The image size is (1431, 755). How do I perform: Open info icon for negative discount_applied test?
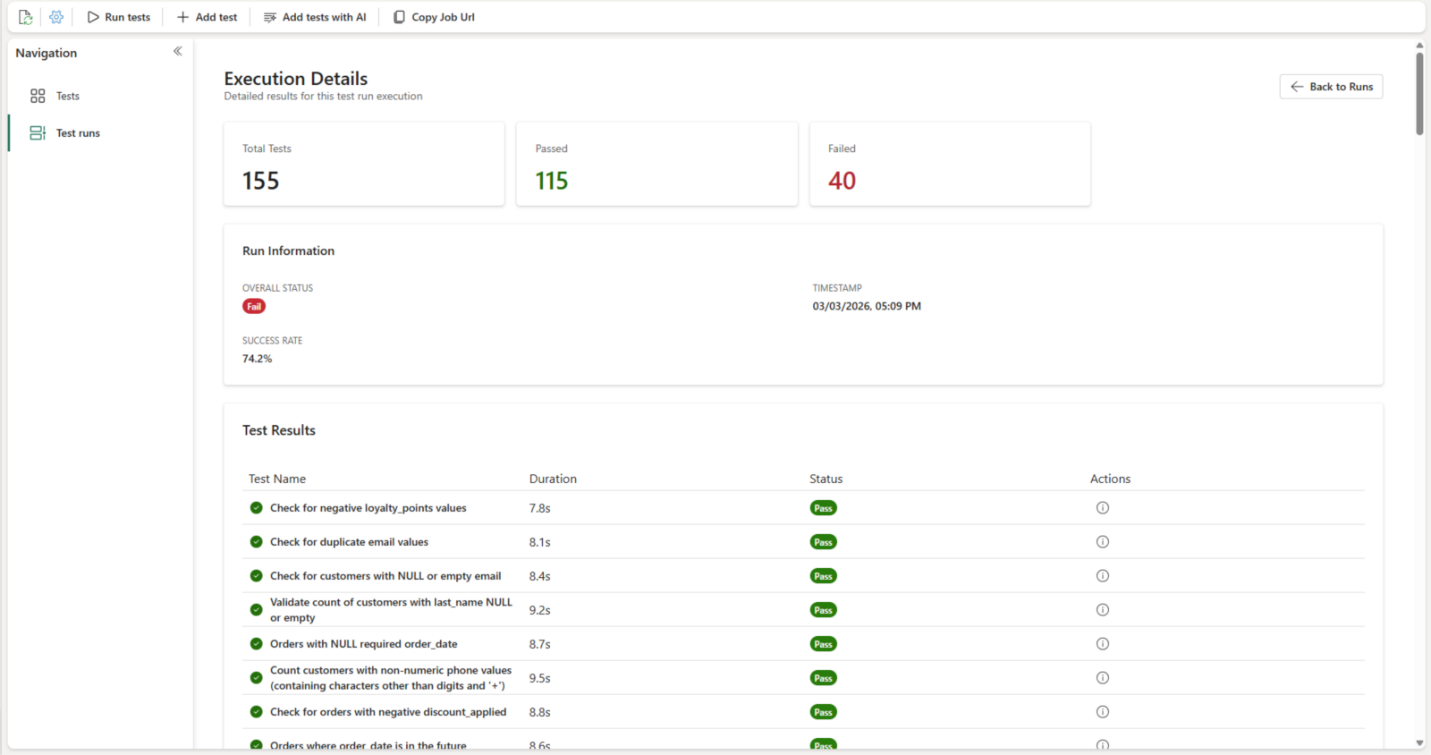point(1102,711)
